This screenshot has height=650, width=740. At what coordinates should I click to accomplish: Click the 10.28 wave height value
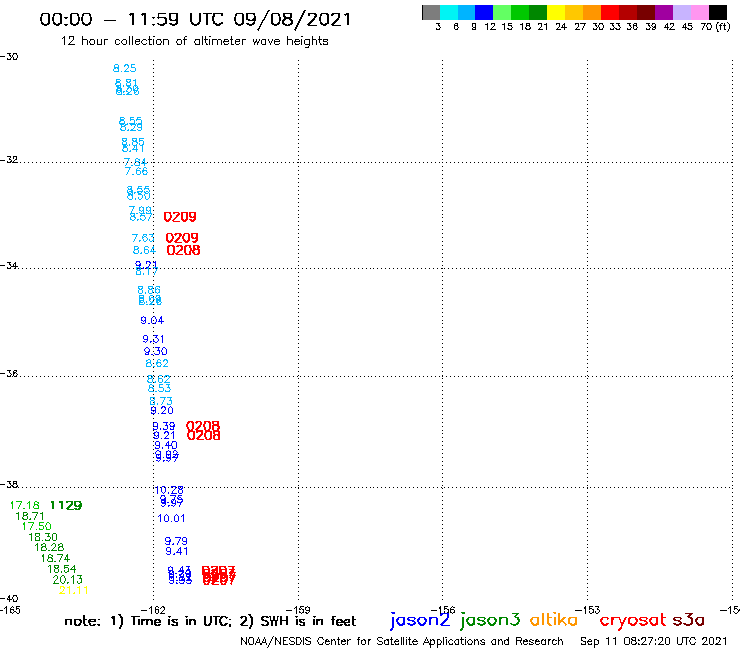pyautogui.click(x=169, y=490)
